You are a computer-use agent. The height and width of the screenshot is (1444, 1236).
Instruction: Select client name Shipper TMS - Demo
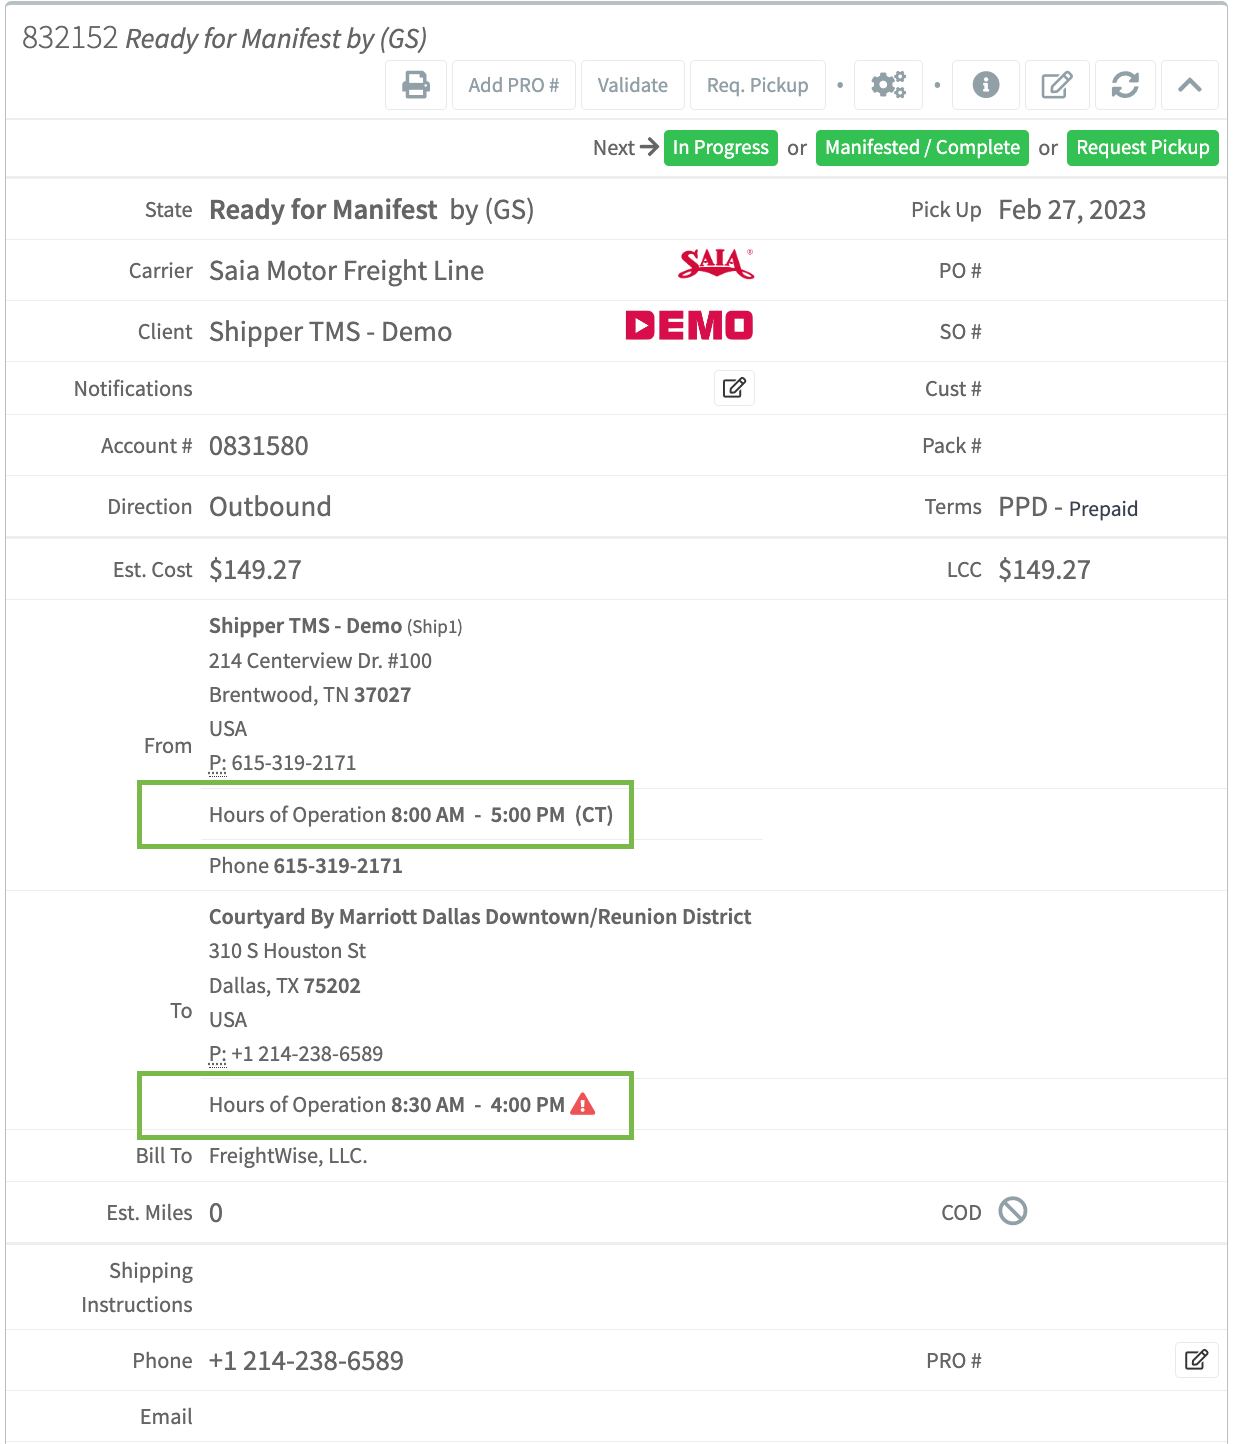pyautogui.click(x=330, y=332)
